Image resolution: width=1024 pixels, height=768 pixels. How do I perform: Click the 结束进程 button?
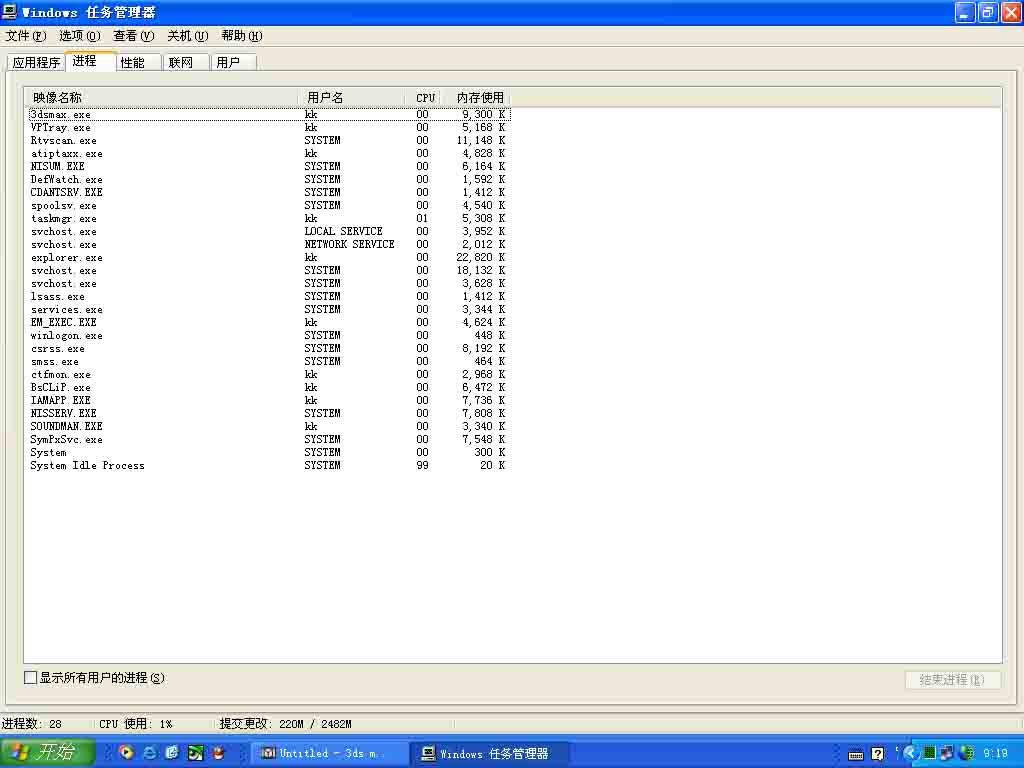[x=953, y=680]
